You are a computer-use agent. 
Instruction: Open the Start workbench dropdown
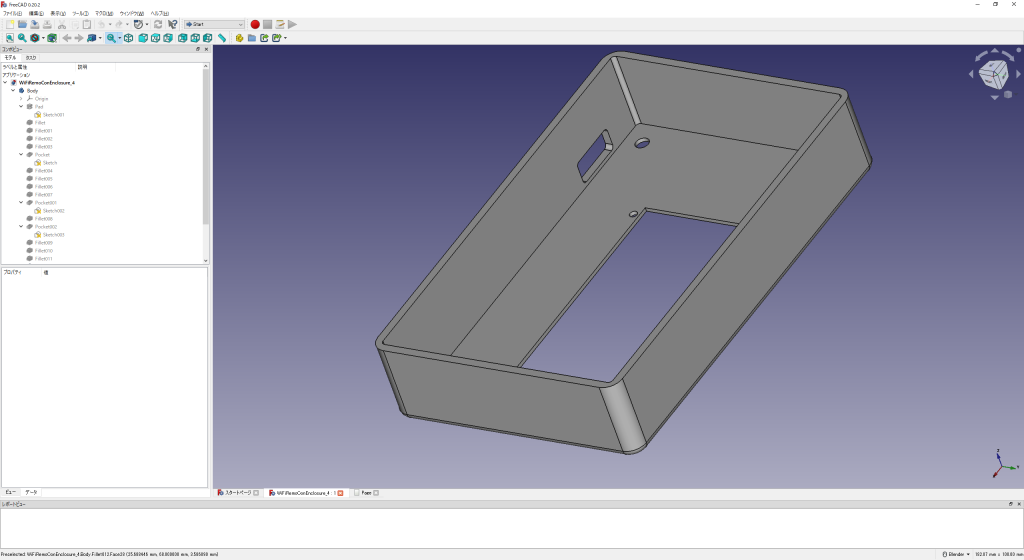coord(214,24)
